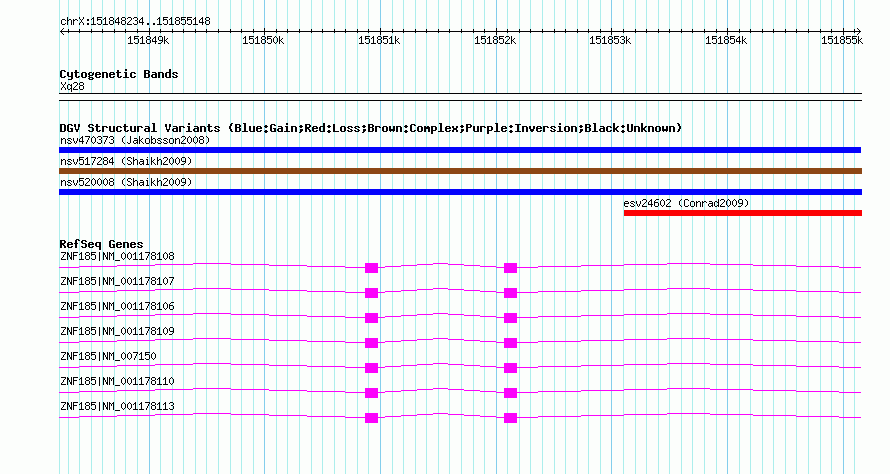Click the Cytogenetic Bands track heading
This screenshot has width=890, height=474.
119,74
